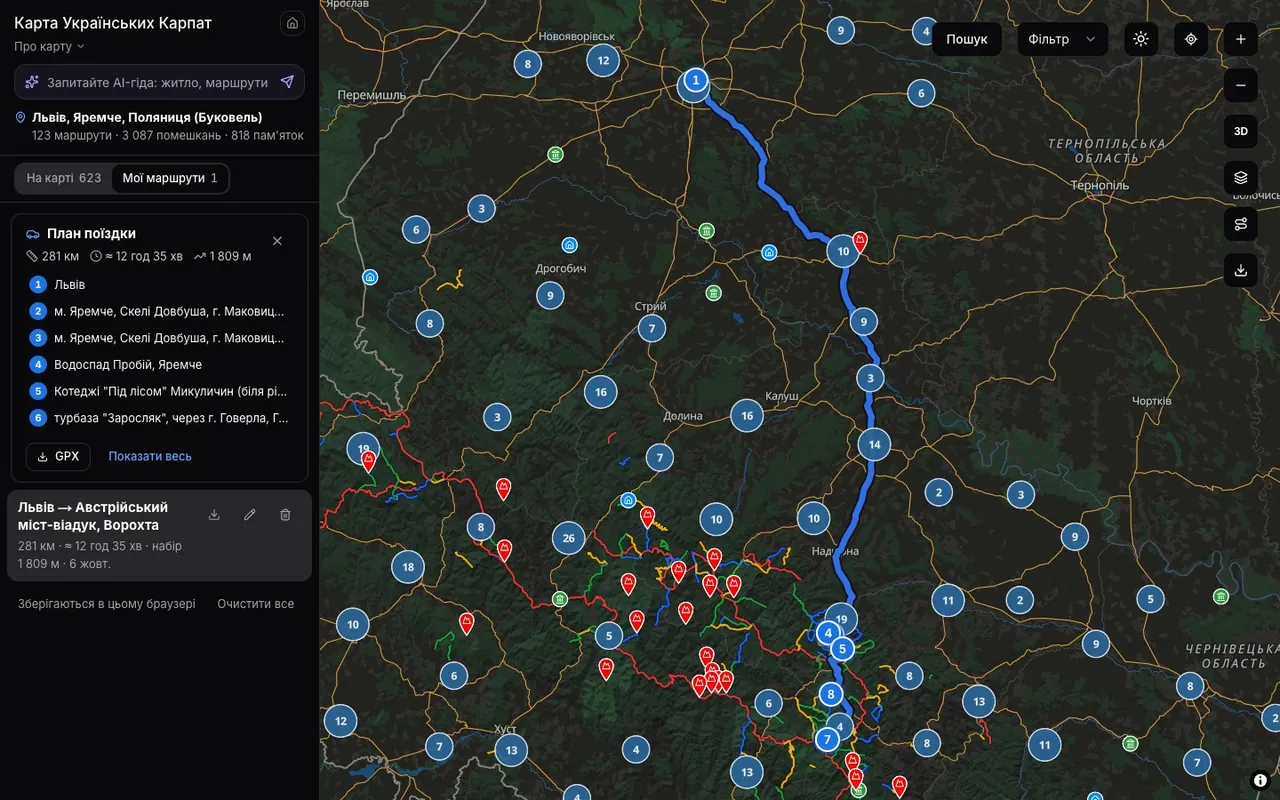1280x800 pixels.
Task: Open the saved route card Львів → Австрійський міст-віадук
Action: (x=160, y=535)
